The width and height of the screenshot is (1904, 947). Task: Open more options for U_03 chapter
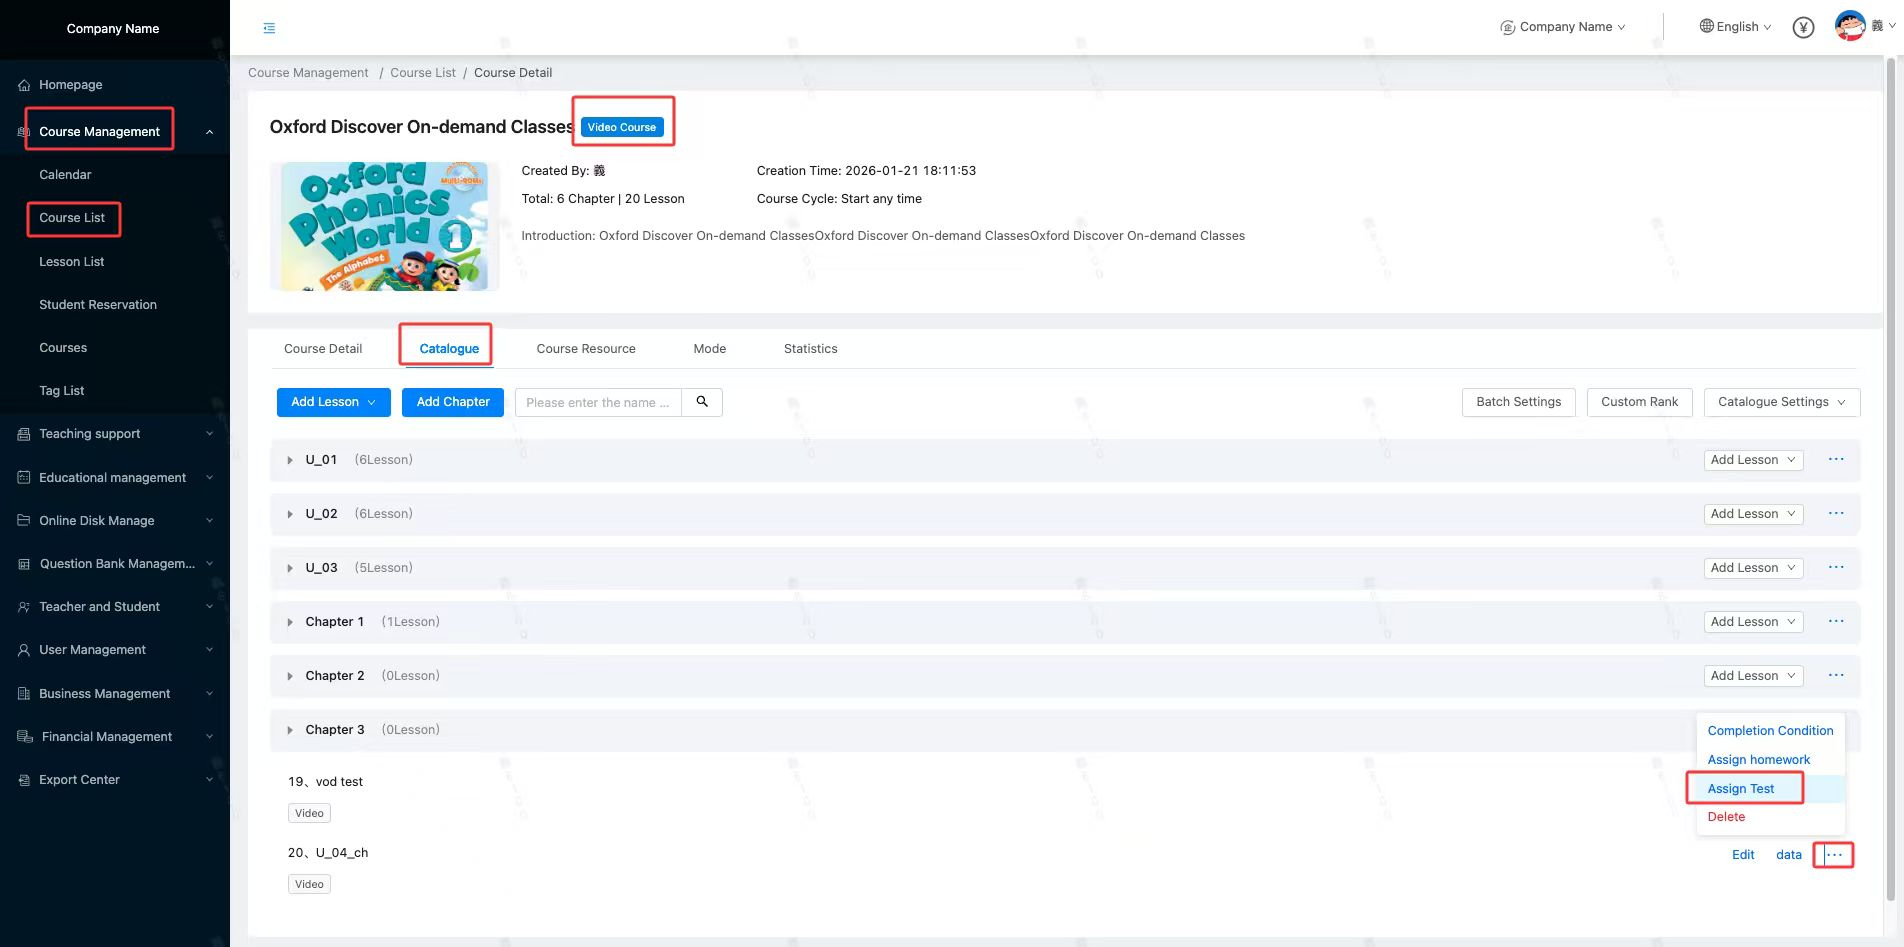(x=1836, y=568)
